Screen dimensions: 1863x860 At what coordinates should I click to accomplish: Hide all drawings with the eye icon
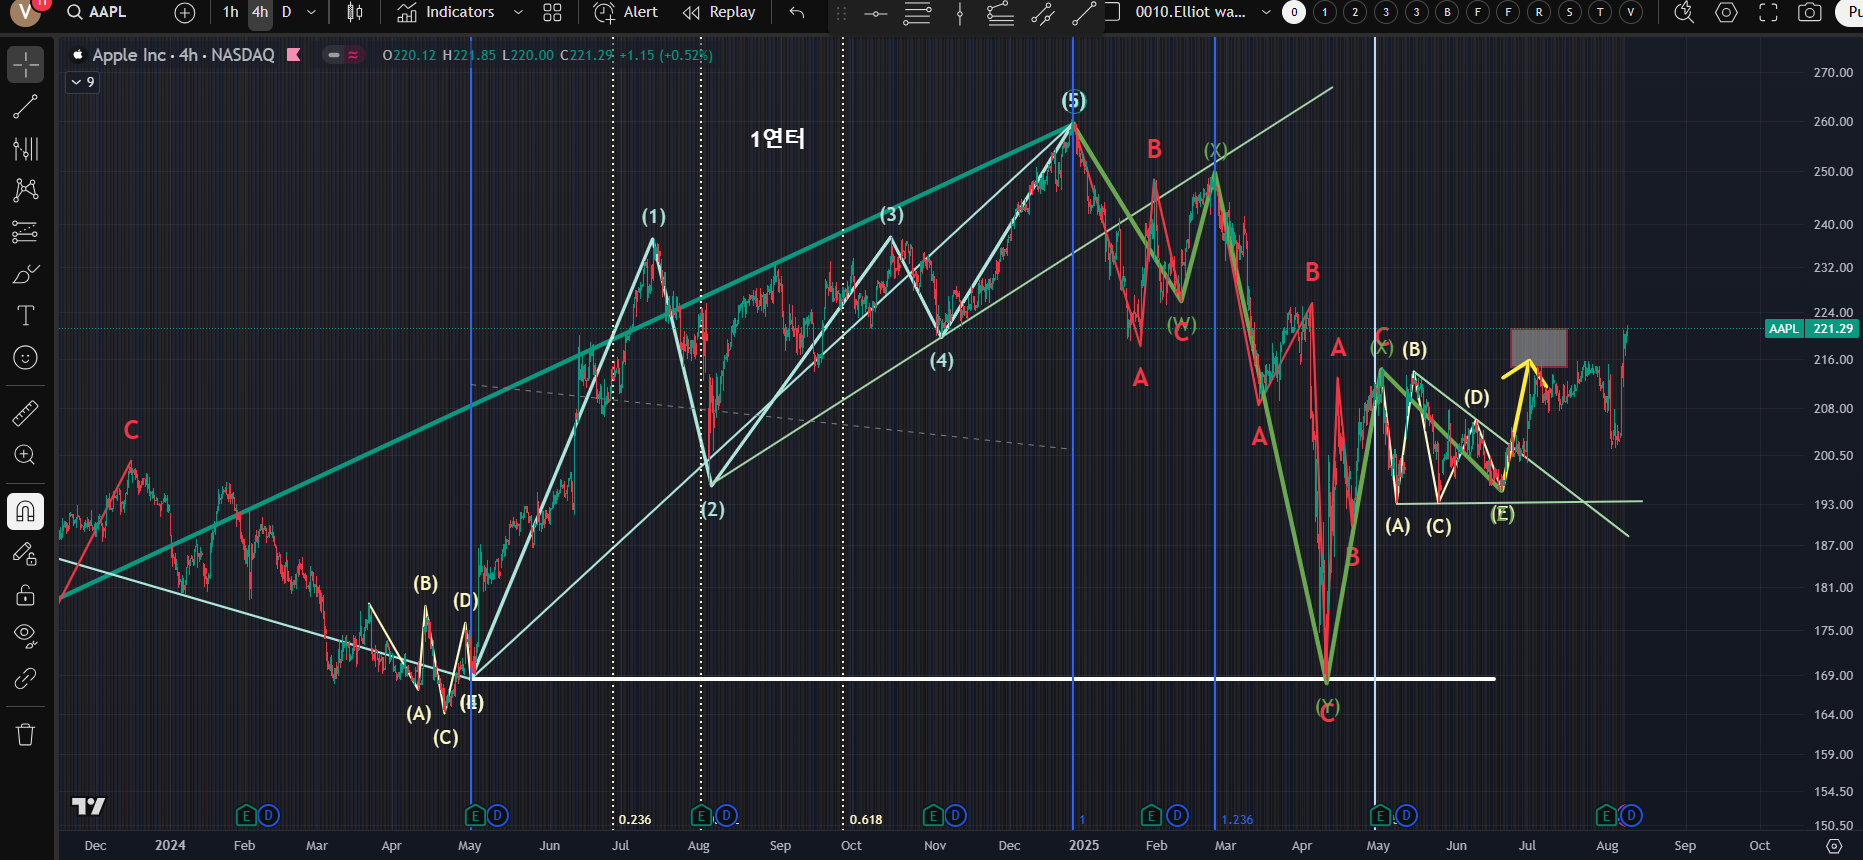tap(25, 635)
